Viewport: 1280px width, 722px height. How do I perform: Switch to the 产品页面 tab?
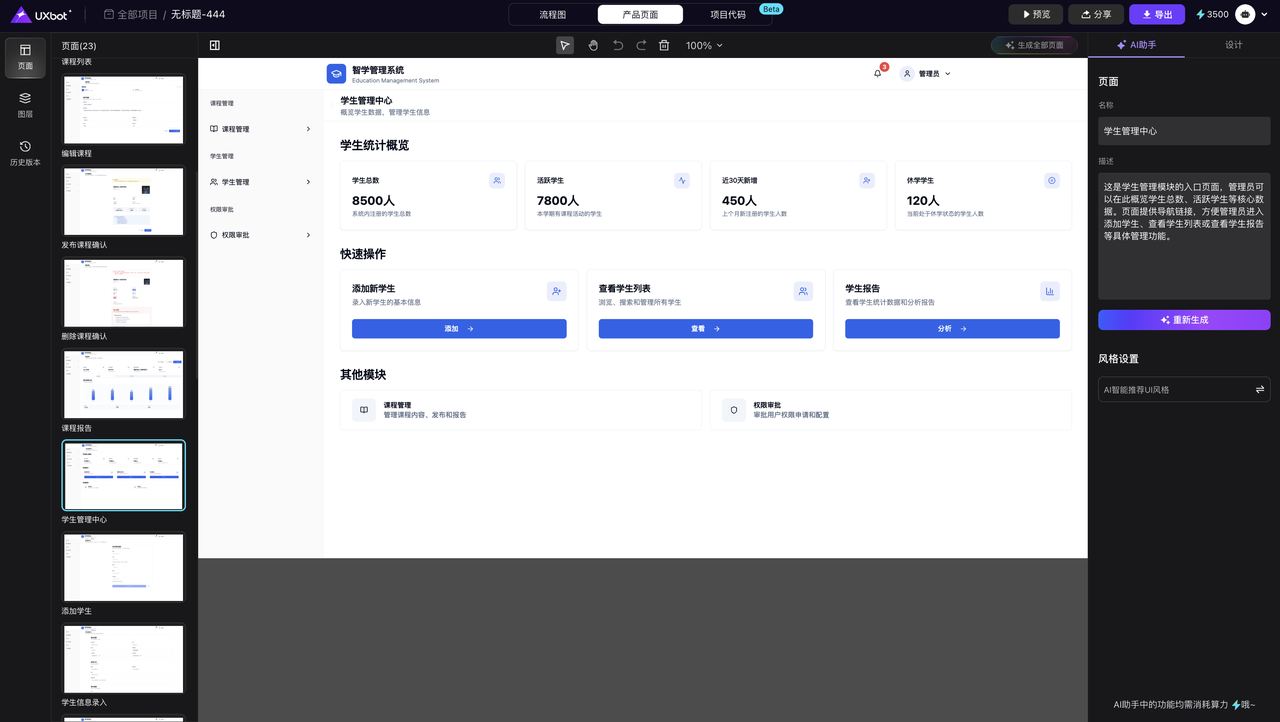tap(640, 14)
